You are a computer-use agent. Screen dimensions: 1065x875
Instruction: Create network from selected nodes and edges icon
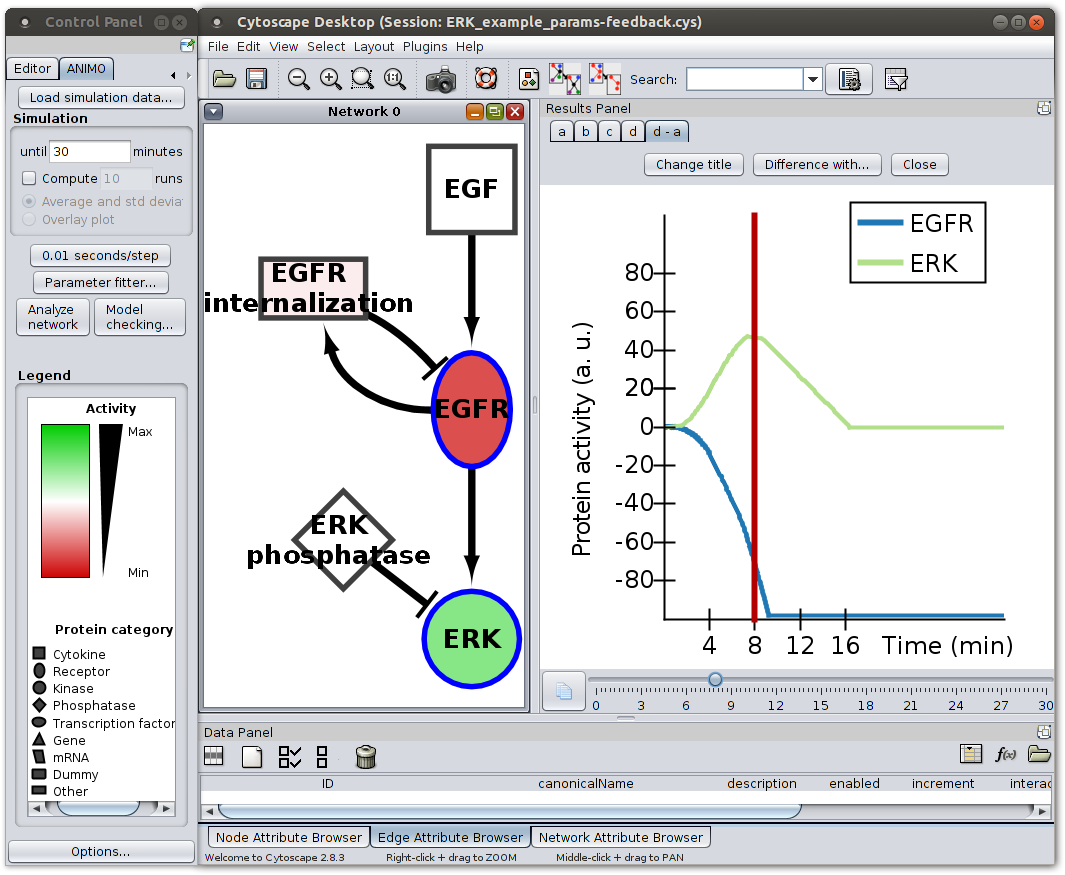pyautogui.click(x=604, y=79)
